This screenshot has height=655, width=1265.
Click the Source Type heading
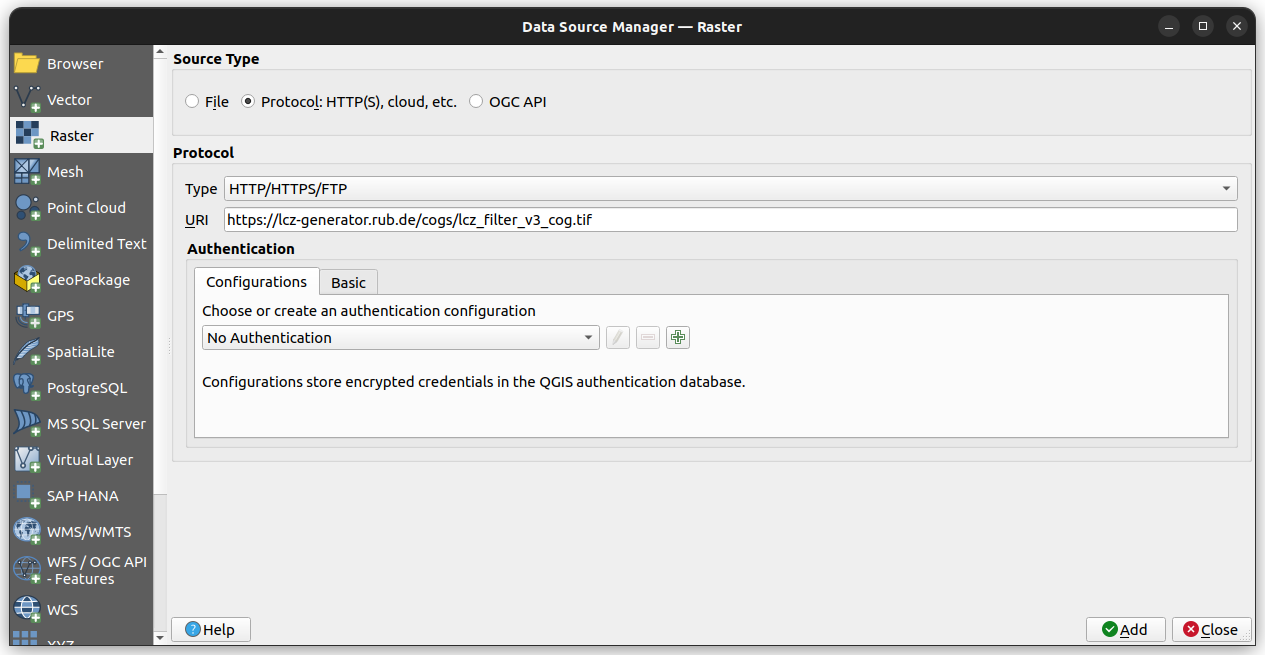(x=216, y=59)
